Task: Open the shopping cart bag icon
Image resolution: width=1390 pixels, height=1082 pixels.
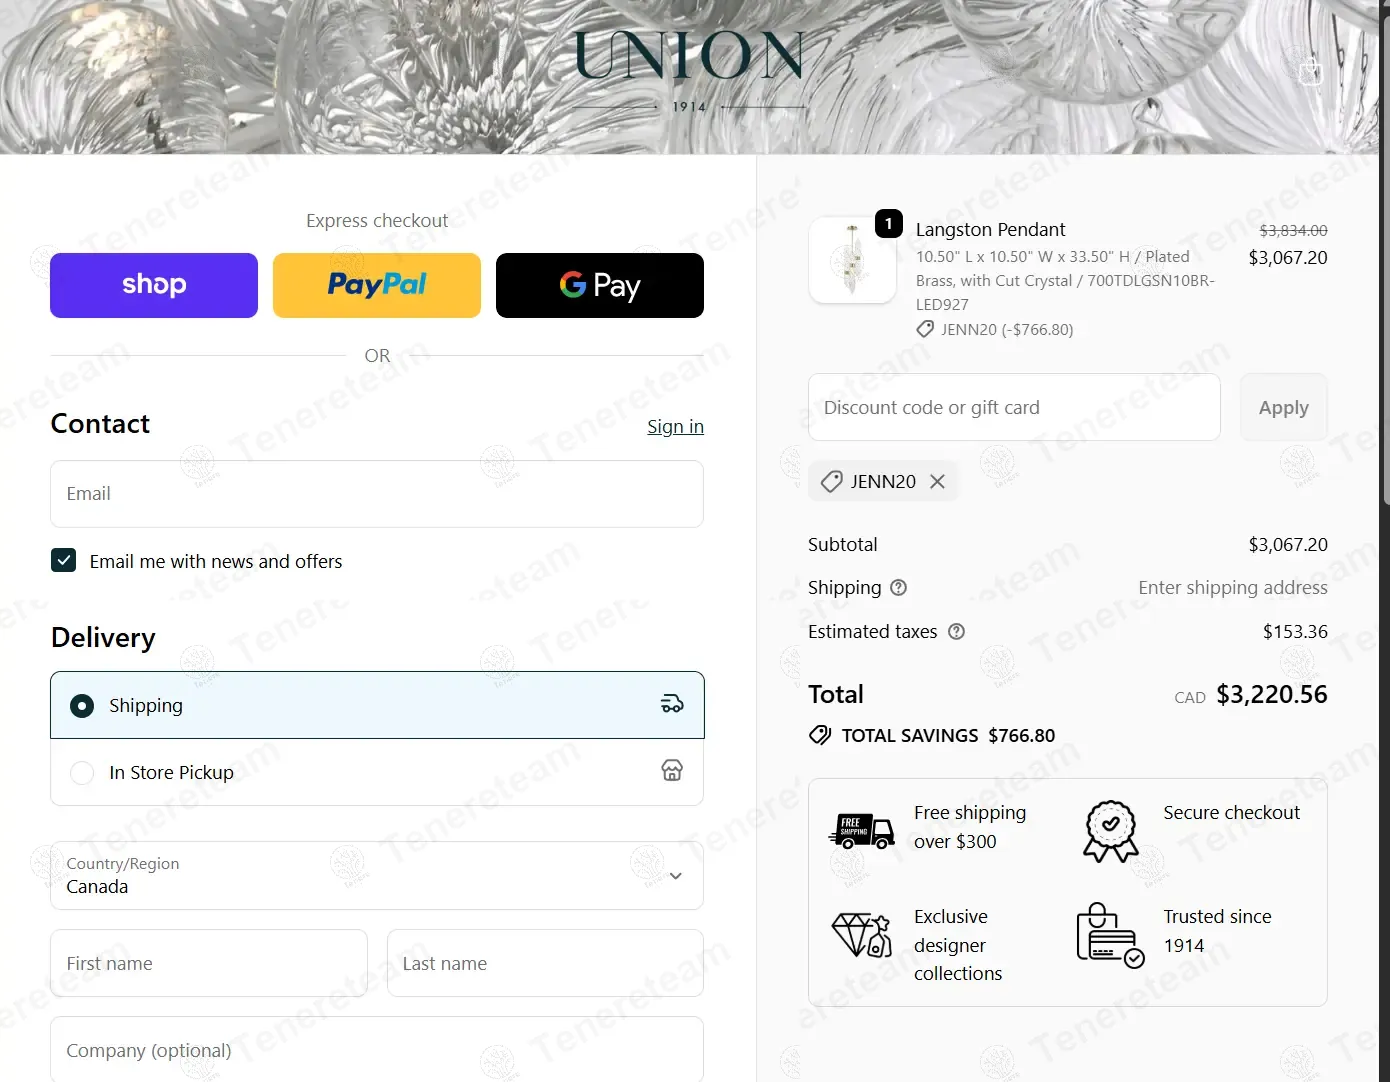Action: pyautogui.click(x=1310, y=73)
